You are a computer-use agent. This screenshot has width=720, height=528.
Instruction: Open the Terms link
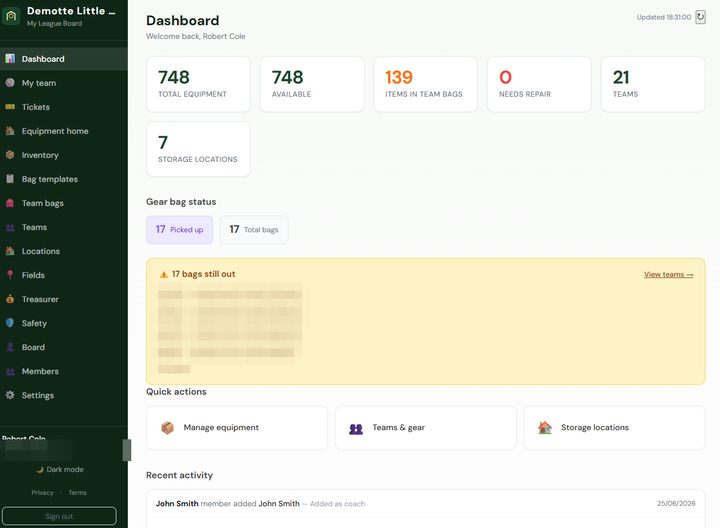[78, 492]
